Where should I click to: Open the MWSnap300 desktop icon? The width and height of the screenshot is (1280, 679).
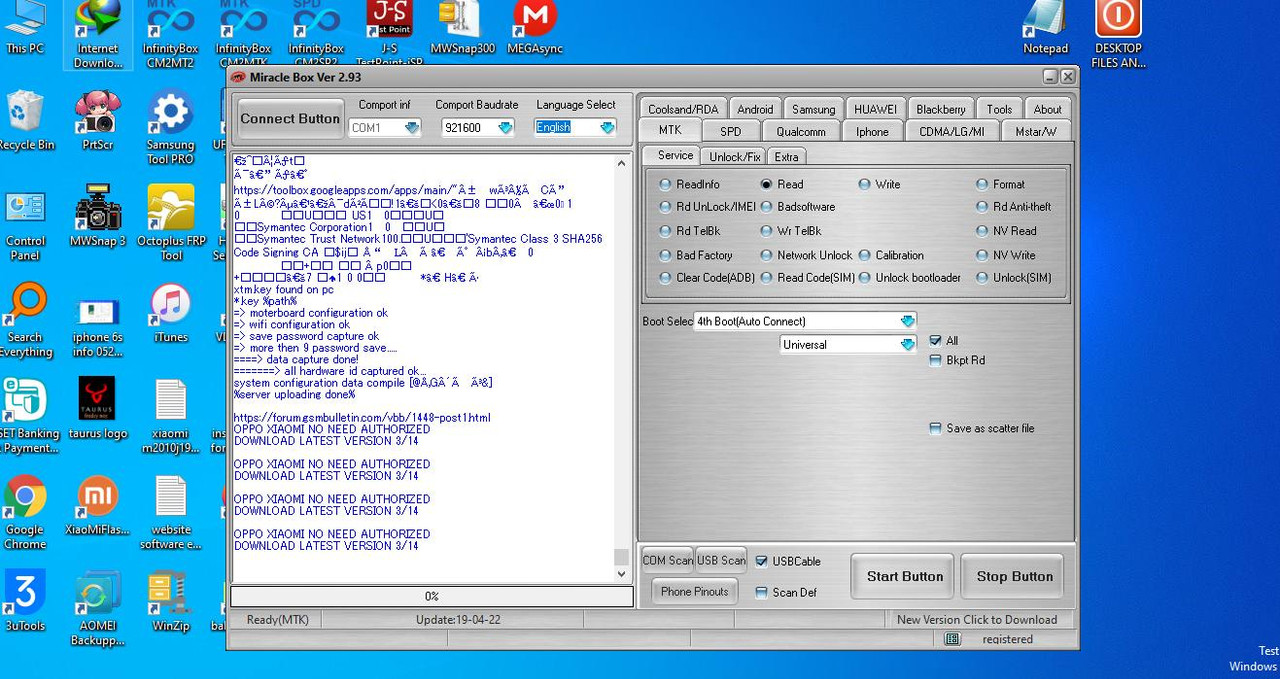(462, 28)
